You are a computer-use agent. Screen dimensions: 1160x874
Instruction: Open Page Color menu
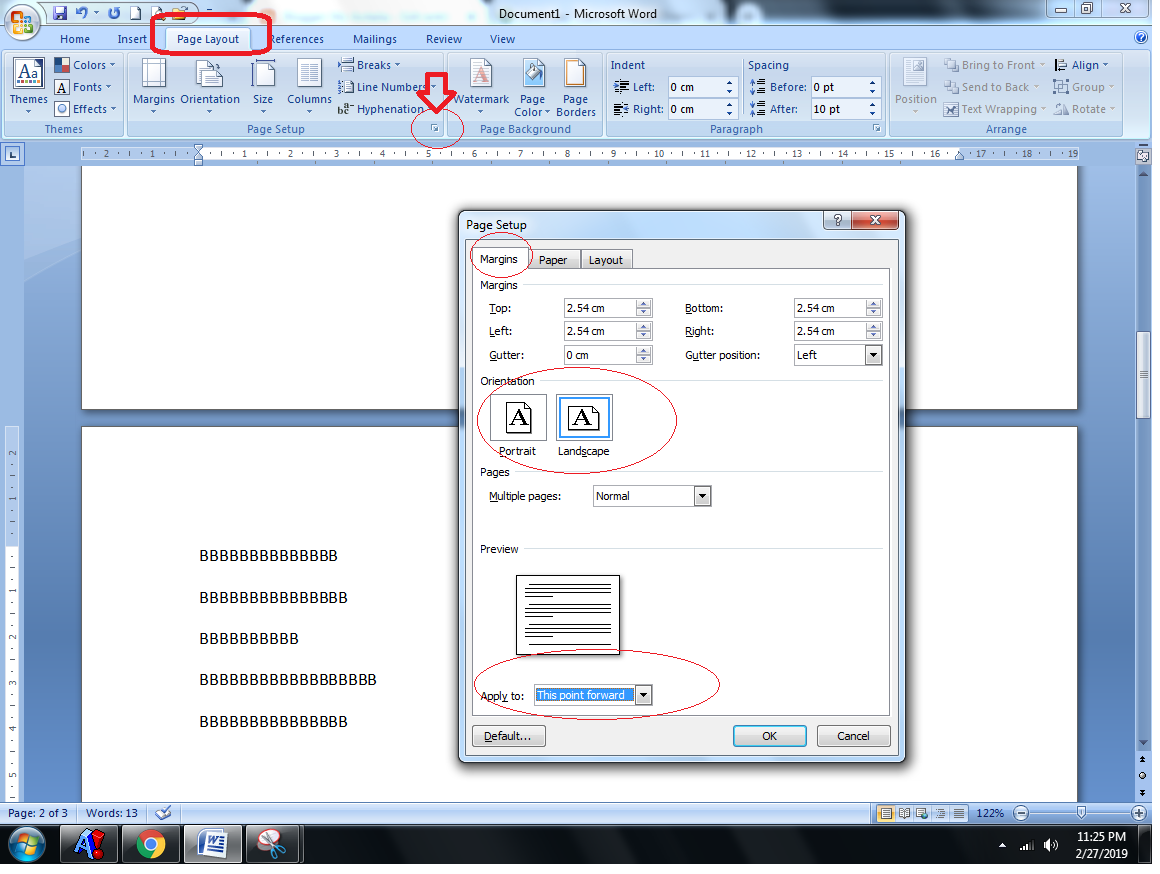[532, 87]
